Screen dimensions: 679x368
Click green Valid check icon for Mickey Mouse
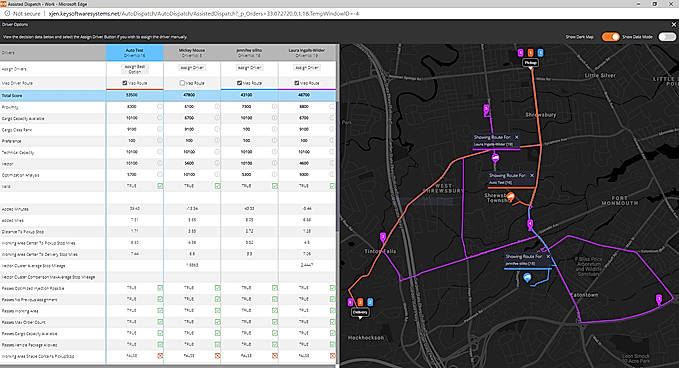coord(217,186)
